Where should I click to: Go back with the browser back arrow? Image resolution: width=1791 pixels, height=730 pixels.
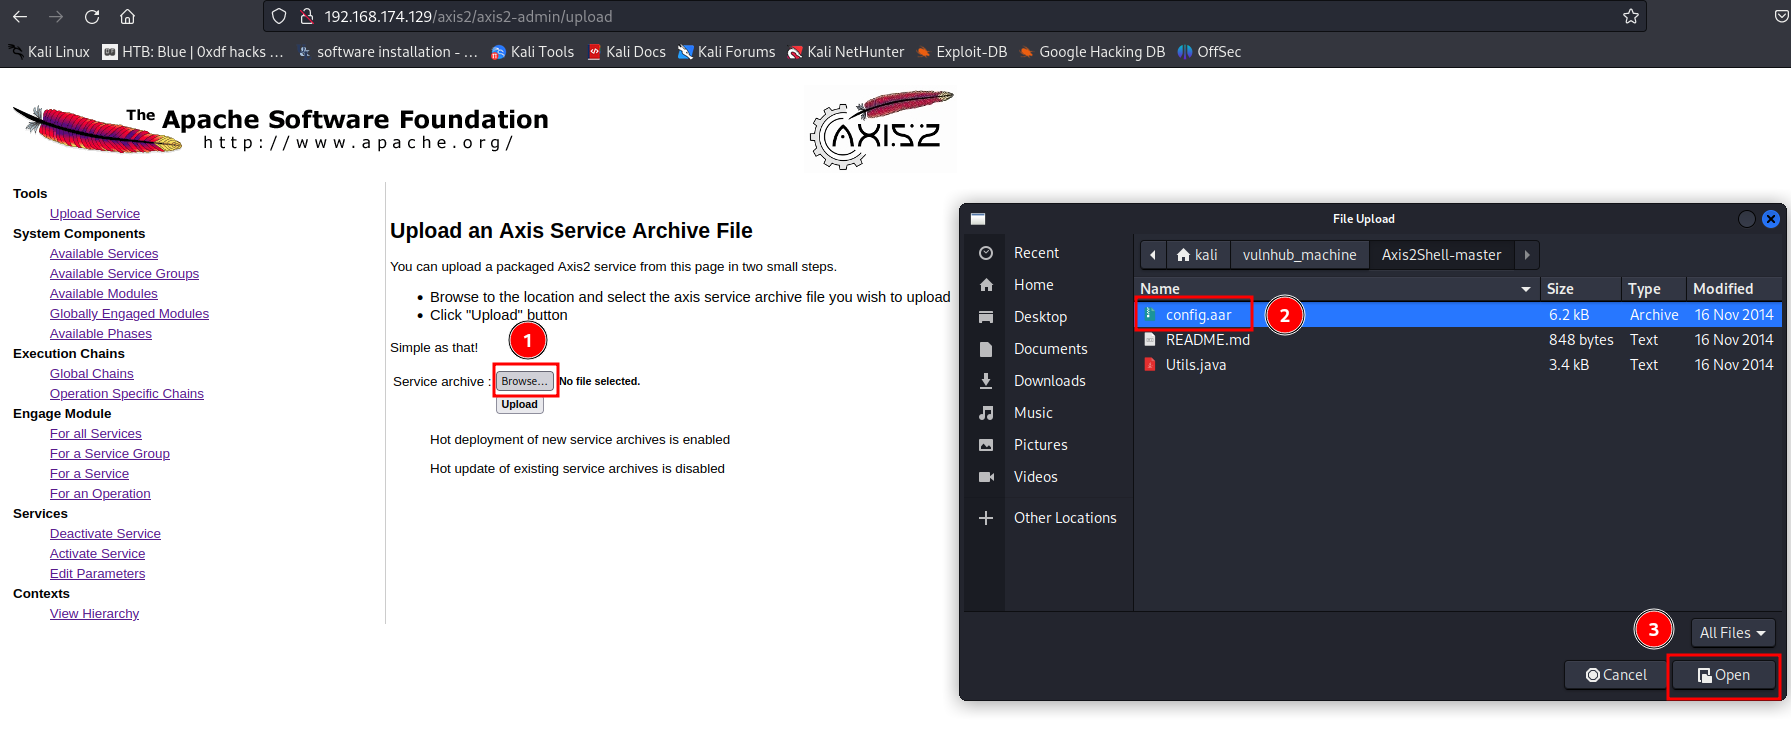tap(20, 17)
